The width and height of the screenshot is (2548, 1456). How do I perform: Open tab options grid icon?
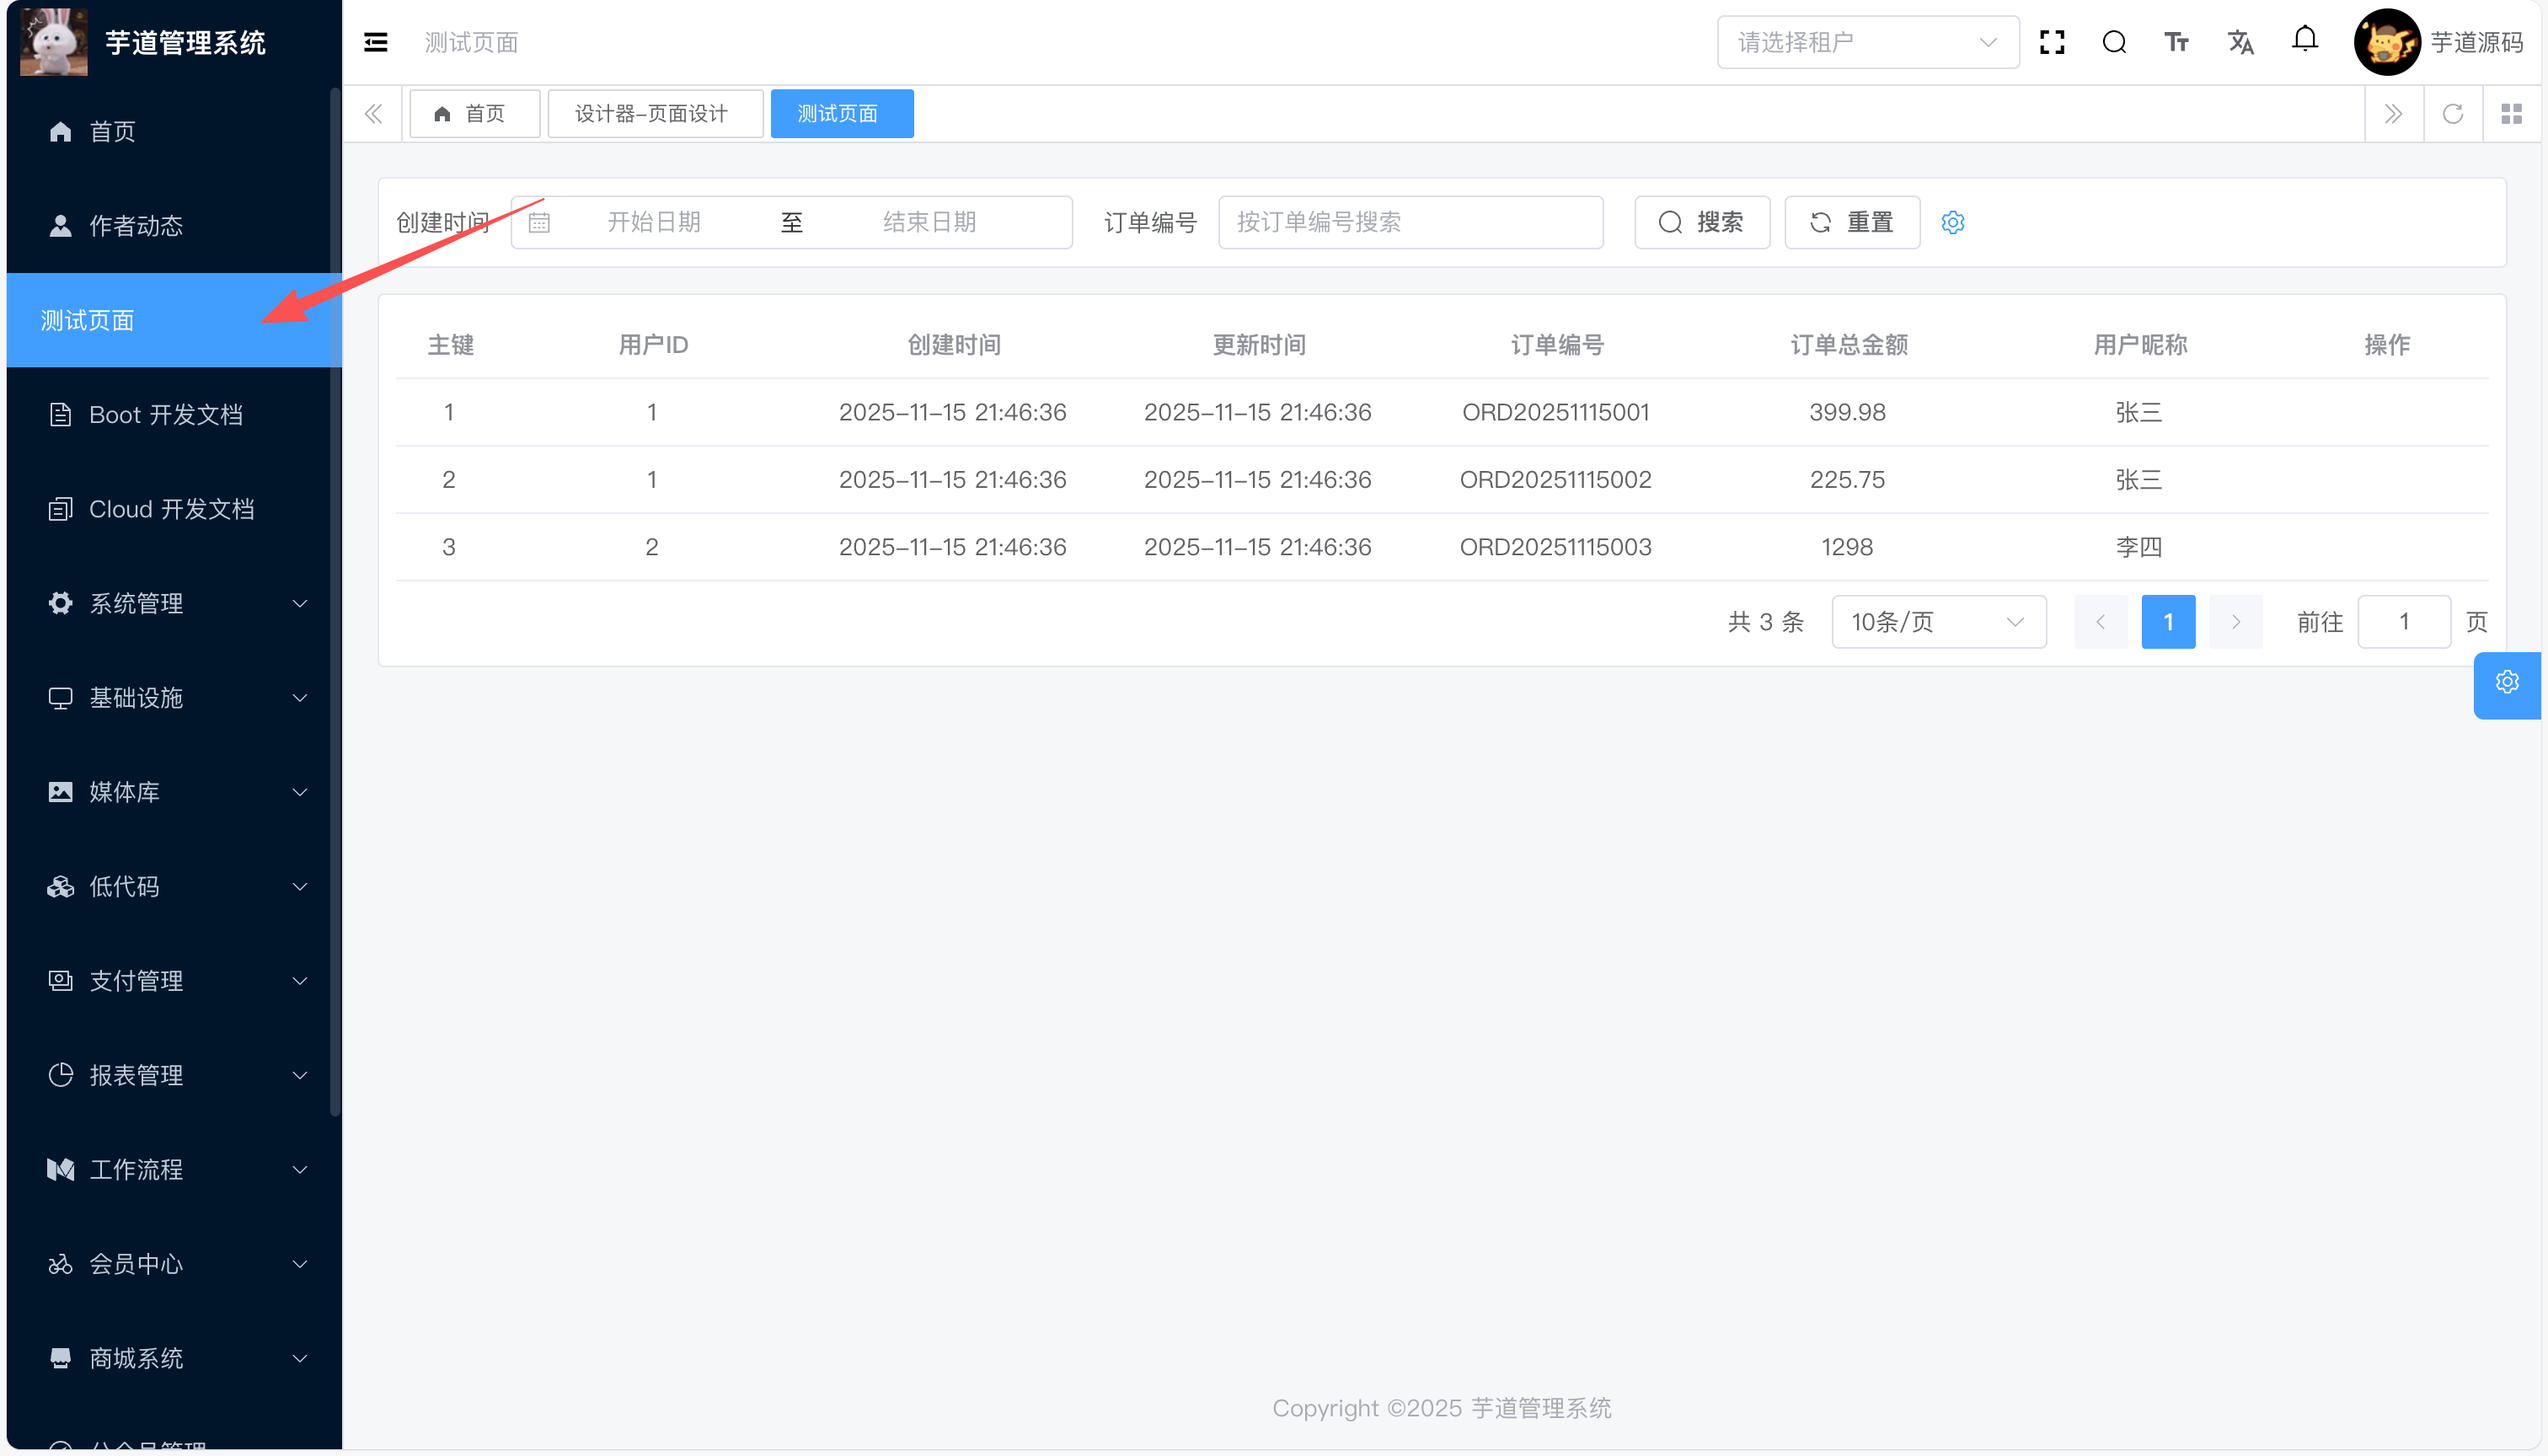(2511, 114)
